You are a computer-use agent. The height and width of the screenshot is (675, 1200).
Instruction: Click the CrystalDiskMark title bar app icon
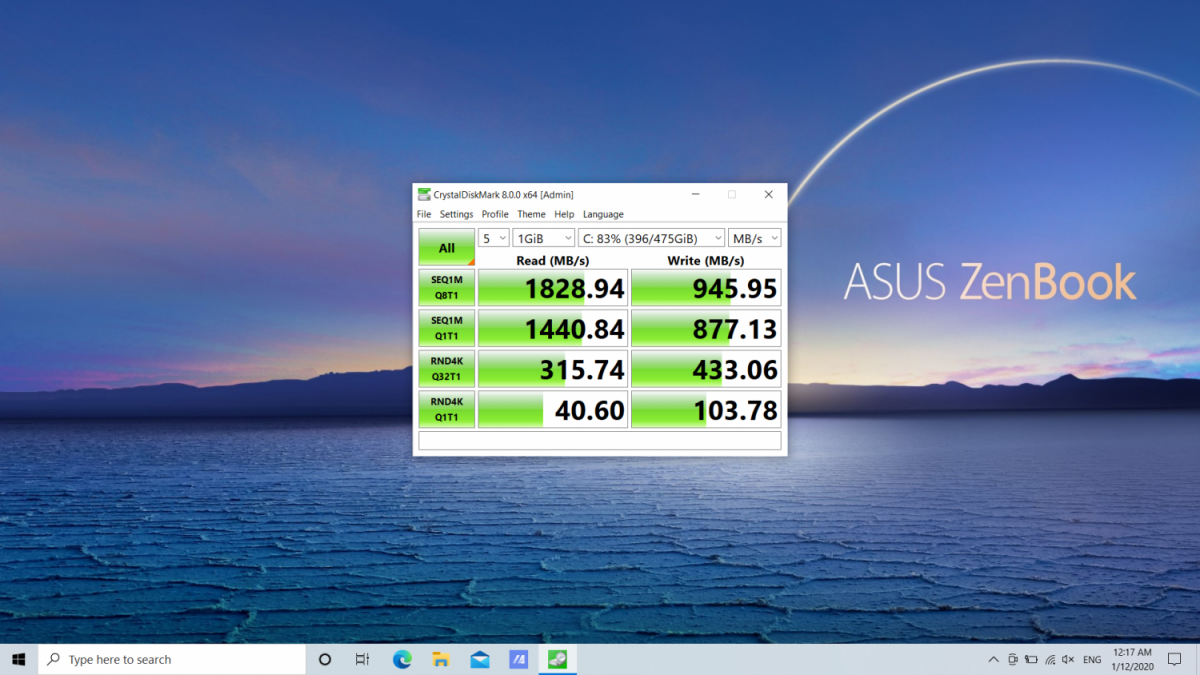click(x=424, y=194)
